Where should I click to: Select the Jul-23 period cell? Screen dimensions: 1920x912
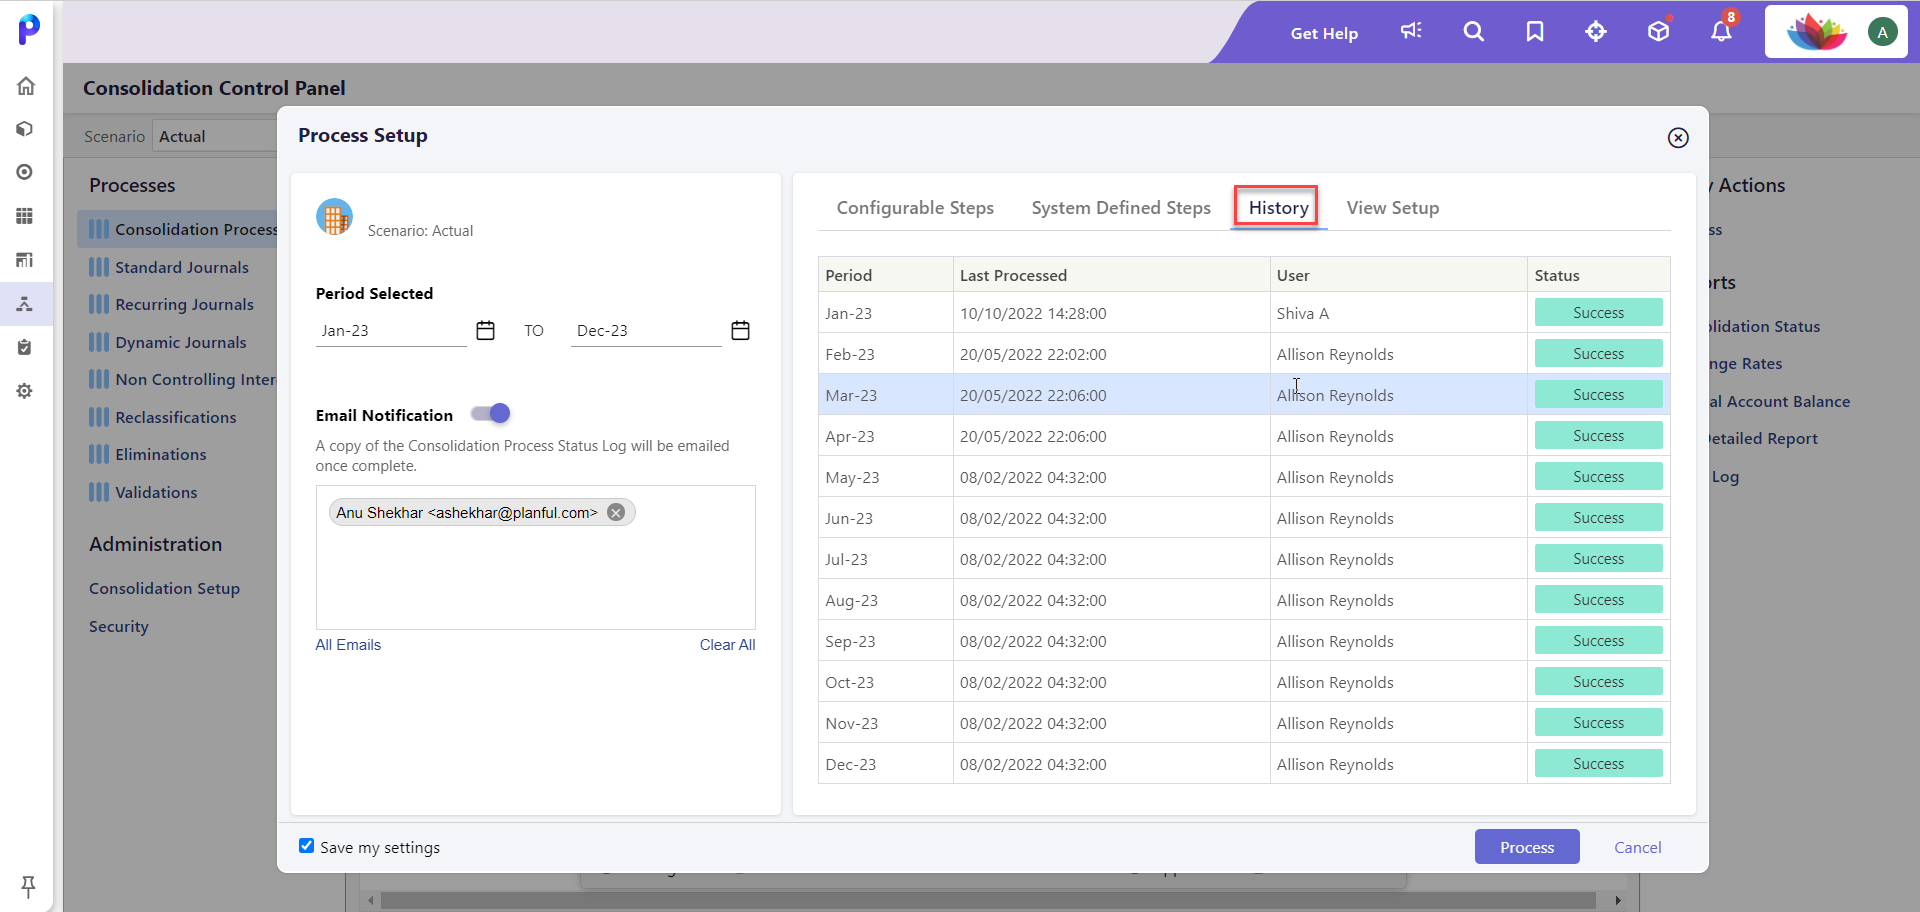(885, 559)
